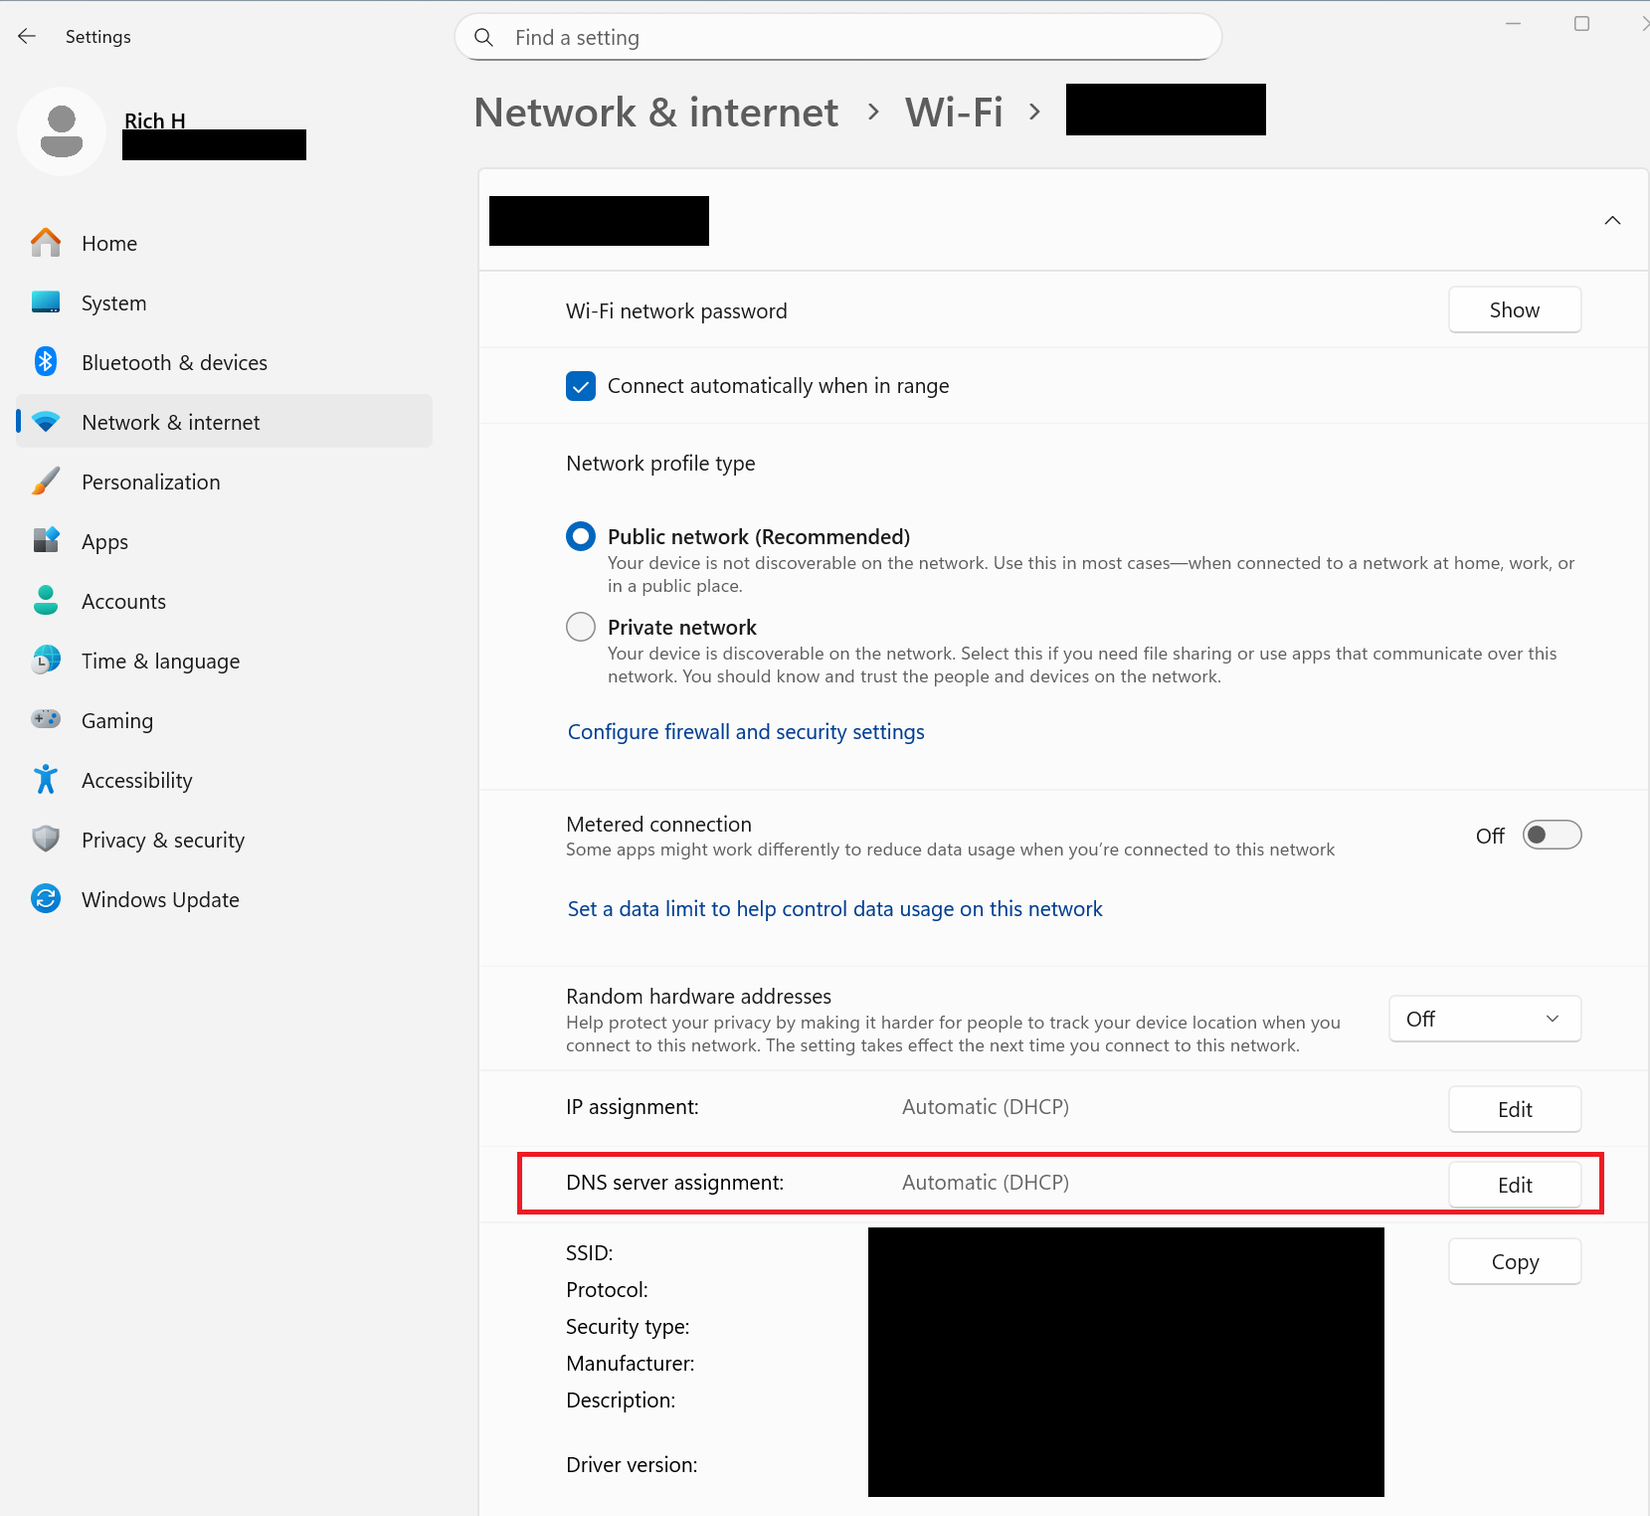
Task: Open Personalization settings
Action: 150,481
